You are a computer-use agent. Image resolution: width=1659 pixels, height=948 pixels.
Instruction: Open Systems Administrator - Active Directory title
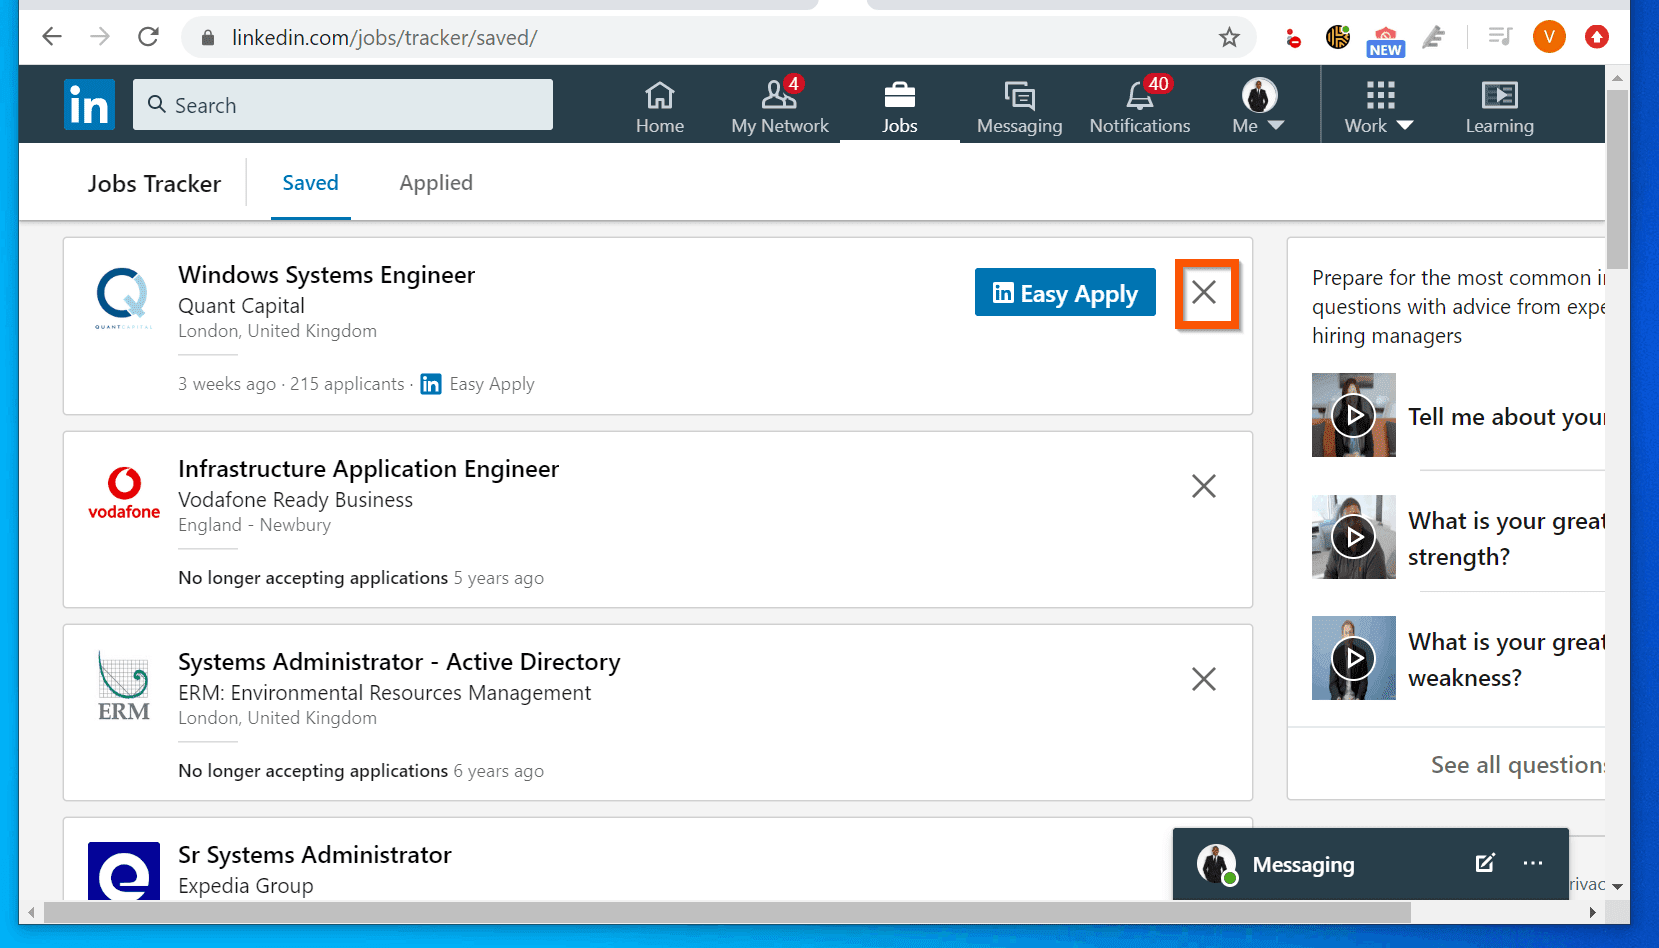click(399, 662)
